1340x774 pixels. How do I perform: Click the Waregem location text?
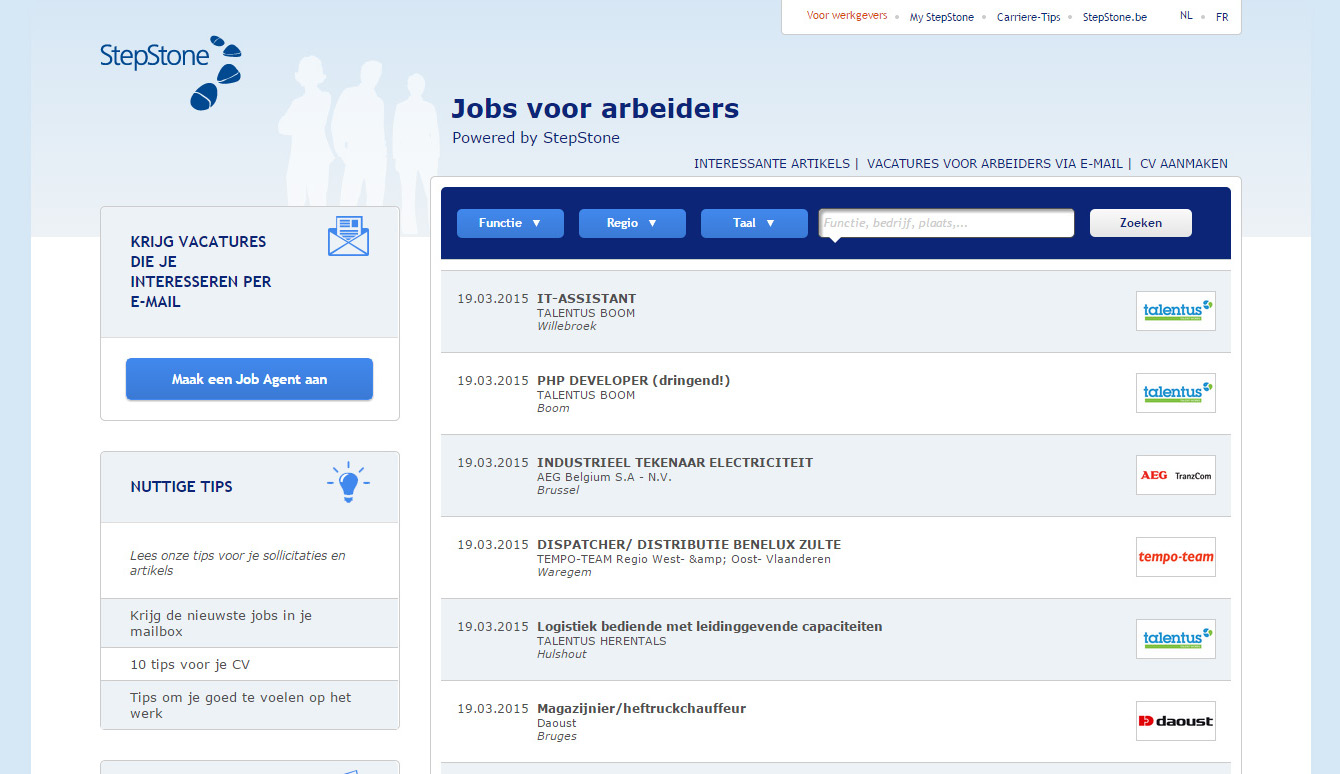point(564,572)
